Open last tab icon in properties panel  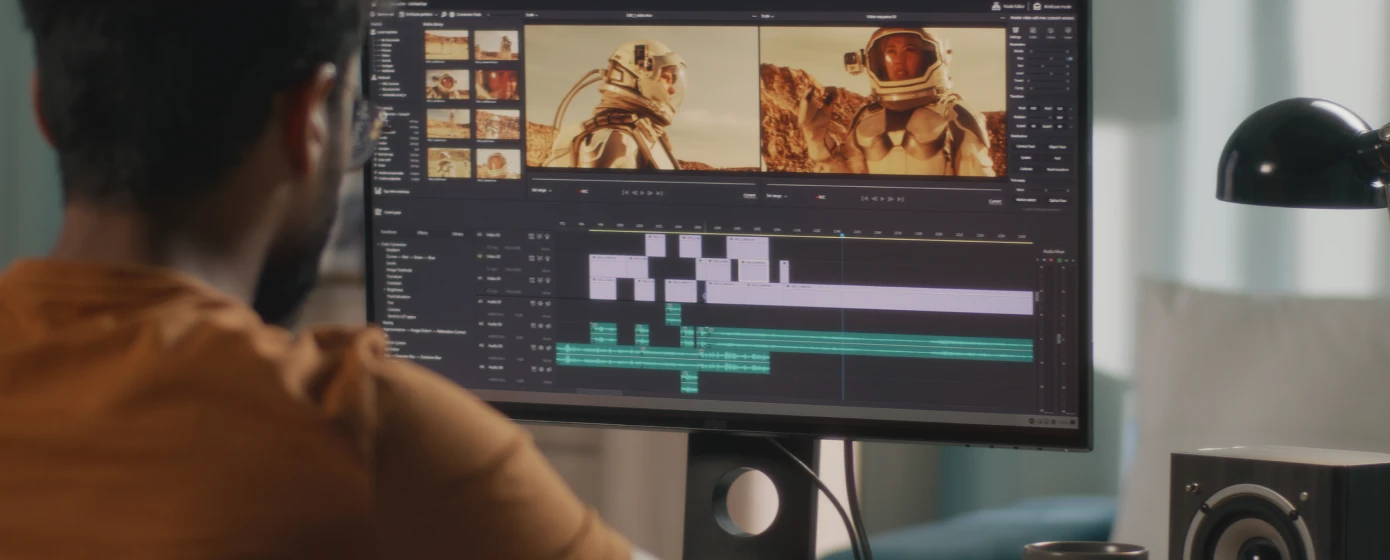pos(1068,31)
